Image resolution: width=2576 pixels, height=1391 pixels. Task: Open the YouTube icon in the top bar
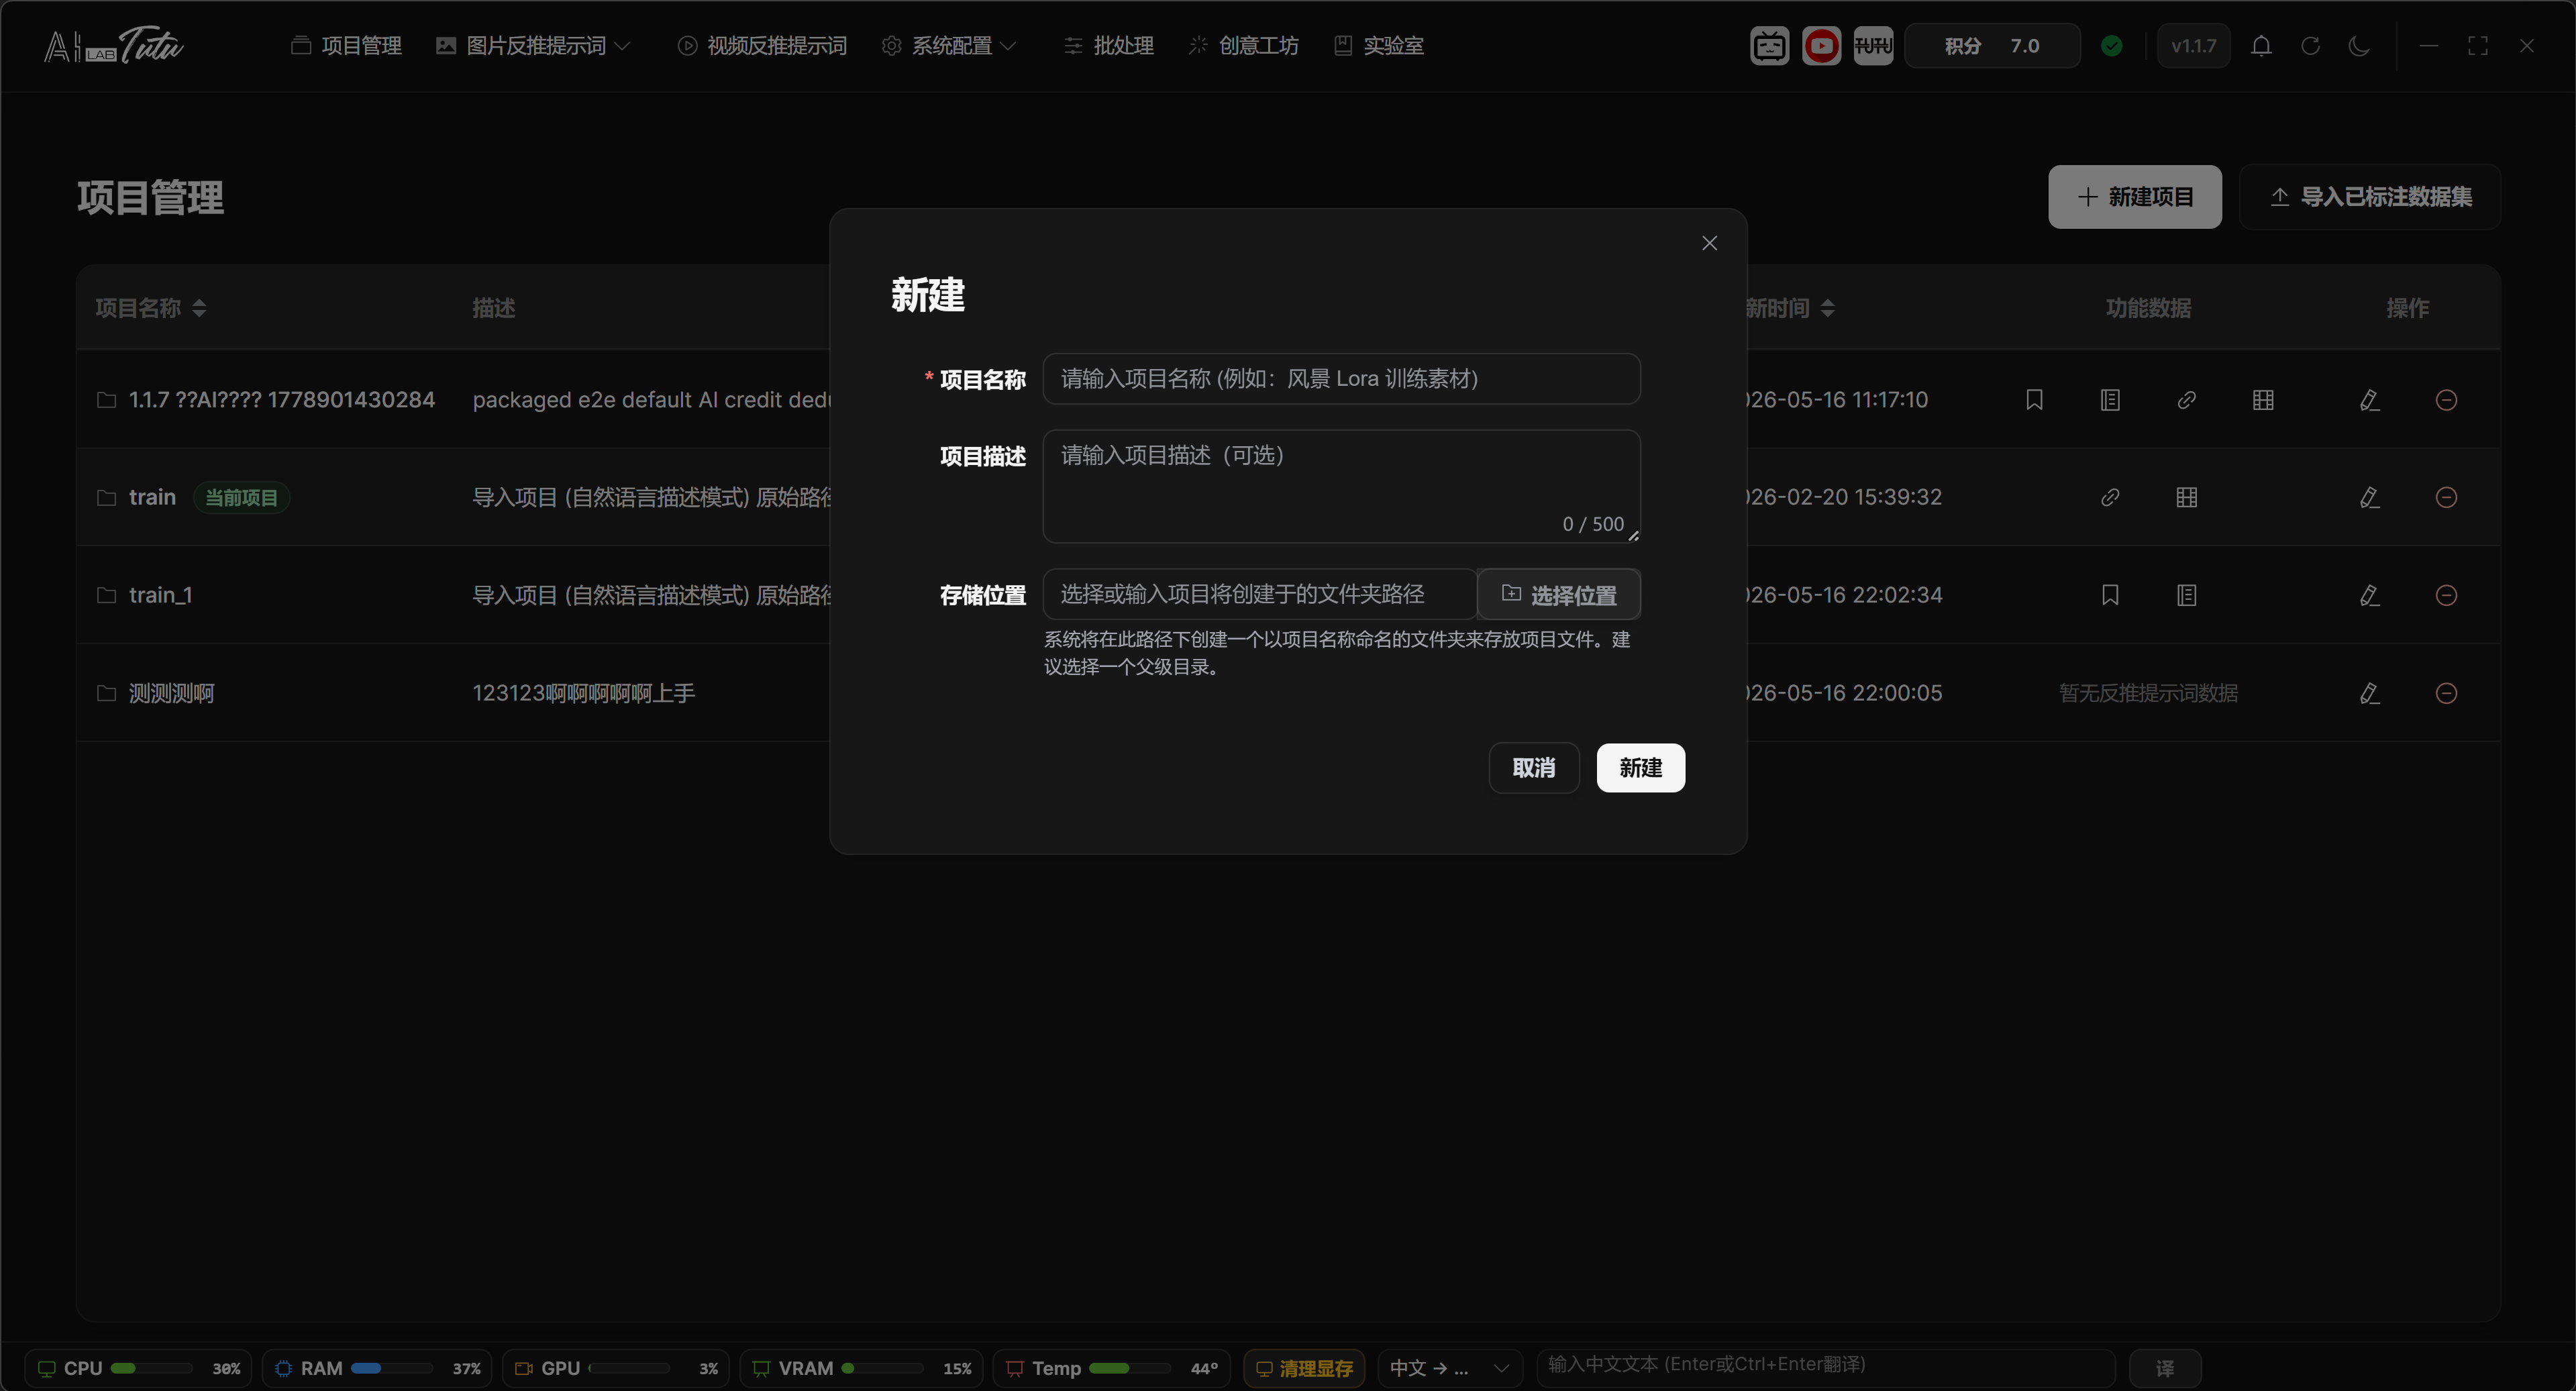click(1821, 46)
